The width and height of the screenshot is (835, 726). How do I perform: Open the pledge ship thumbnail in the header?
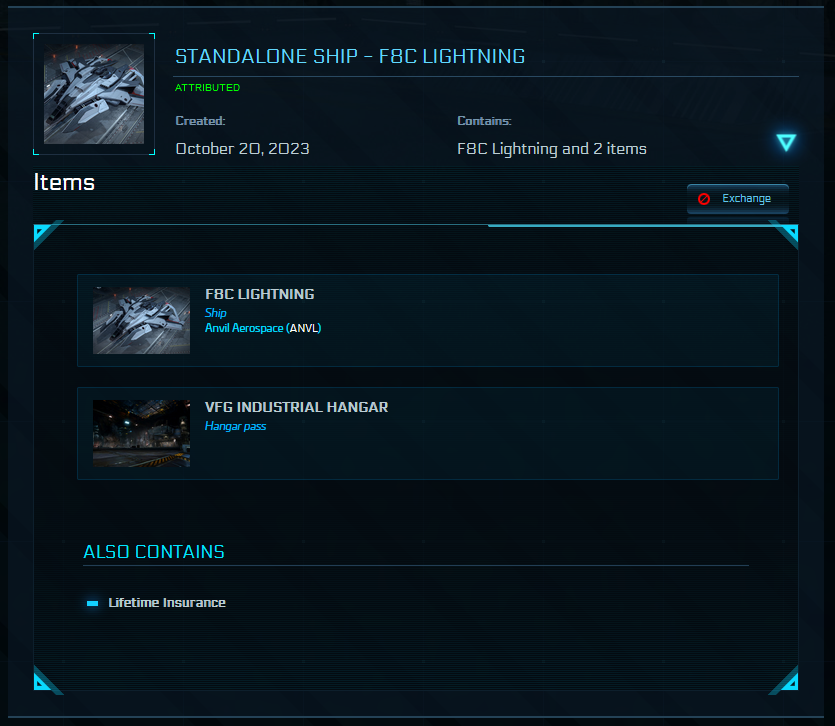(x=94, y=94)
